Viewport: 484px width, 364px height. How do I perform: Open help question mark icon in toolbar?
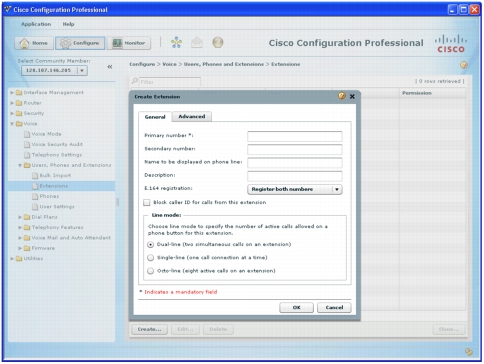pyautogui.click(x=218, y=42)
